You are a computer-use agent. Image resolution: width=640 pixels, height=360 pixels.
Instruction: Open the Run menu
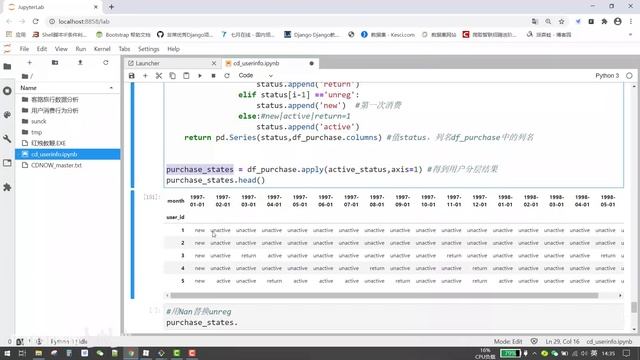click(x=81, y=49)
